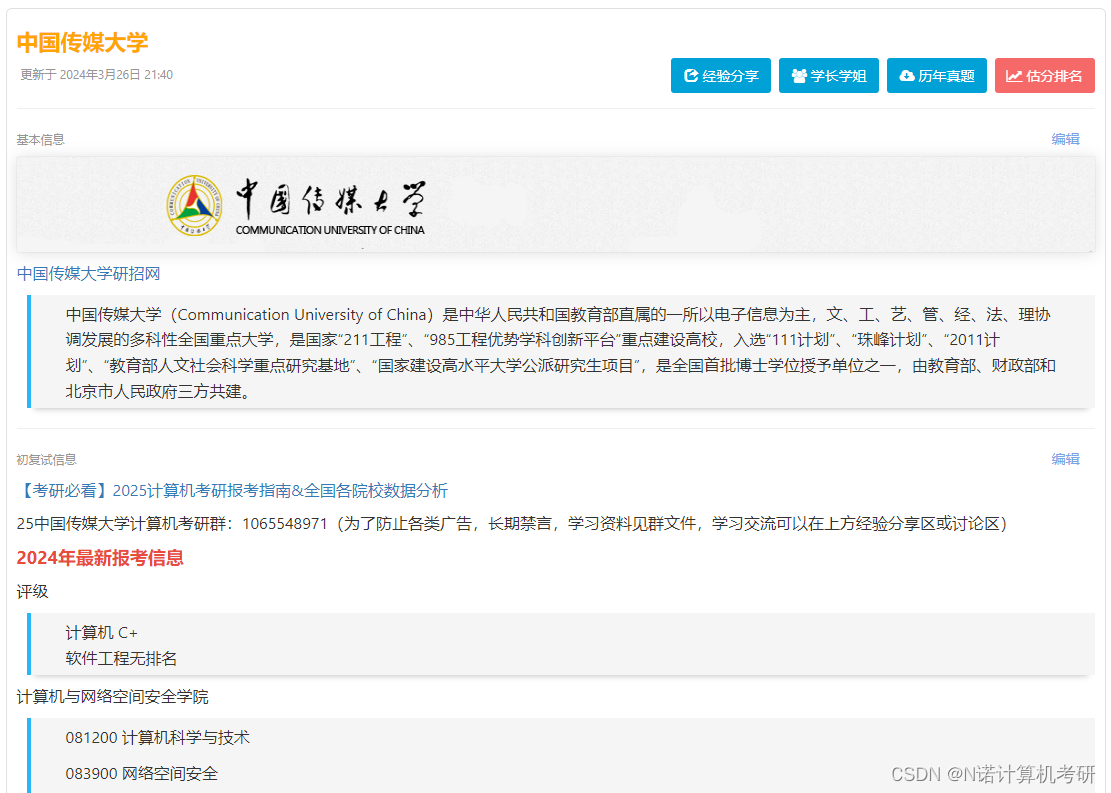The height and width of the screenshot is (793, 1111).
Task: Open 2025计算机考研报考指南 data analysis link
Action: (x=232, y=490)
